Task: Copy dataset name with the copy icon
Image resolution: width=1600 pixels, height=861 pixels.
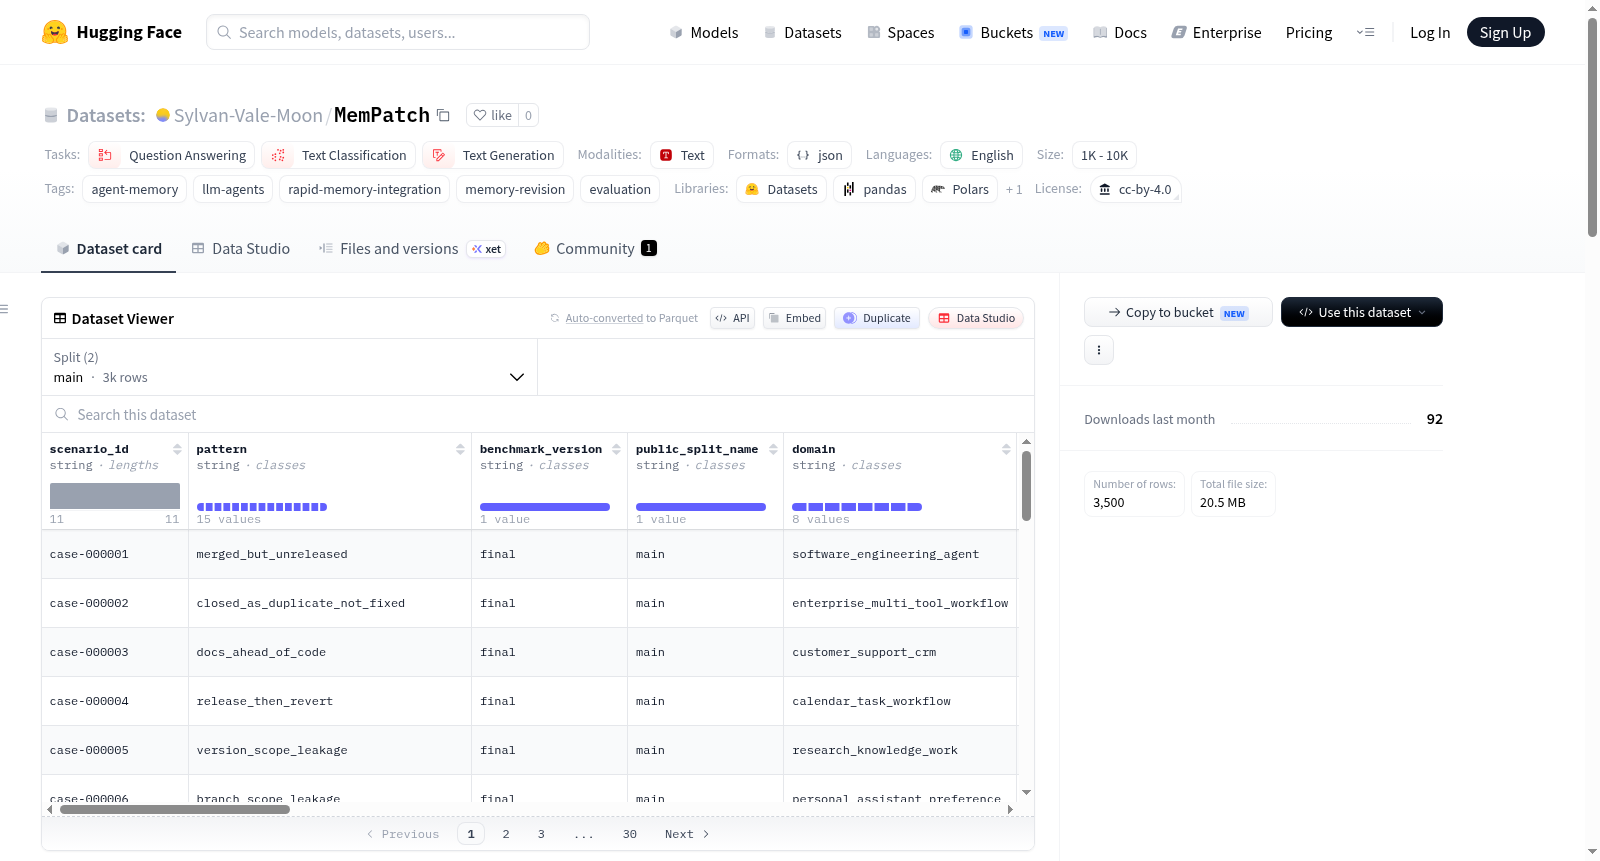Action: 443,115
